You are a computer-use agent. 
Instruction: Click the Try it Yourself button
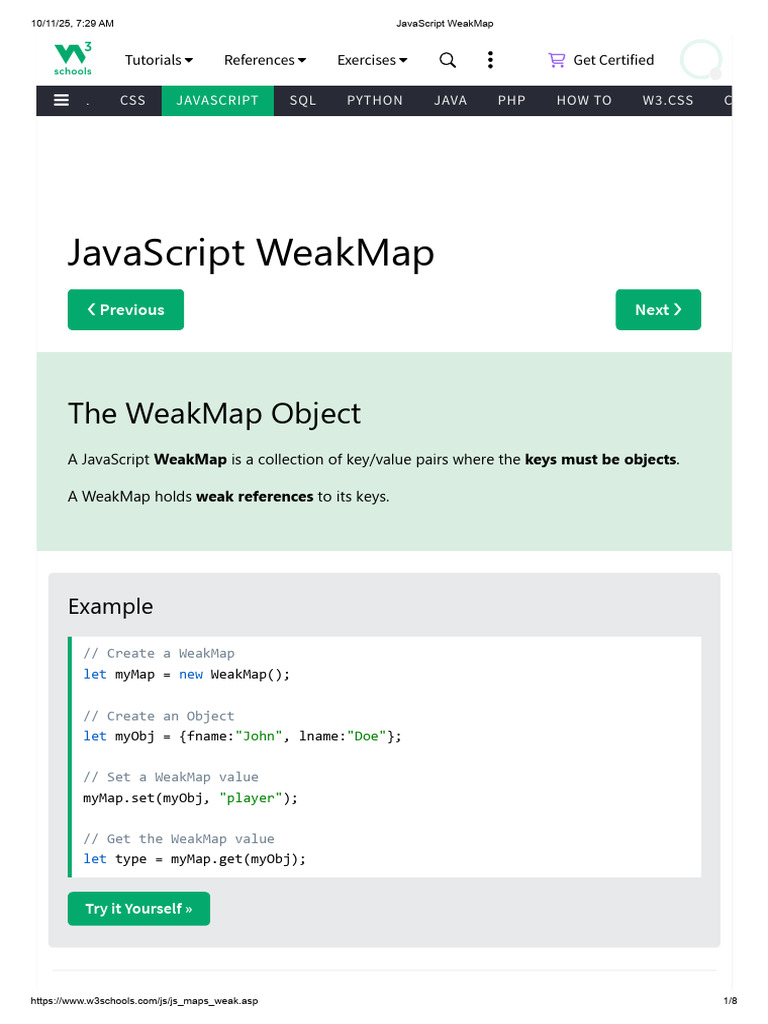pos(139,908)
